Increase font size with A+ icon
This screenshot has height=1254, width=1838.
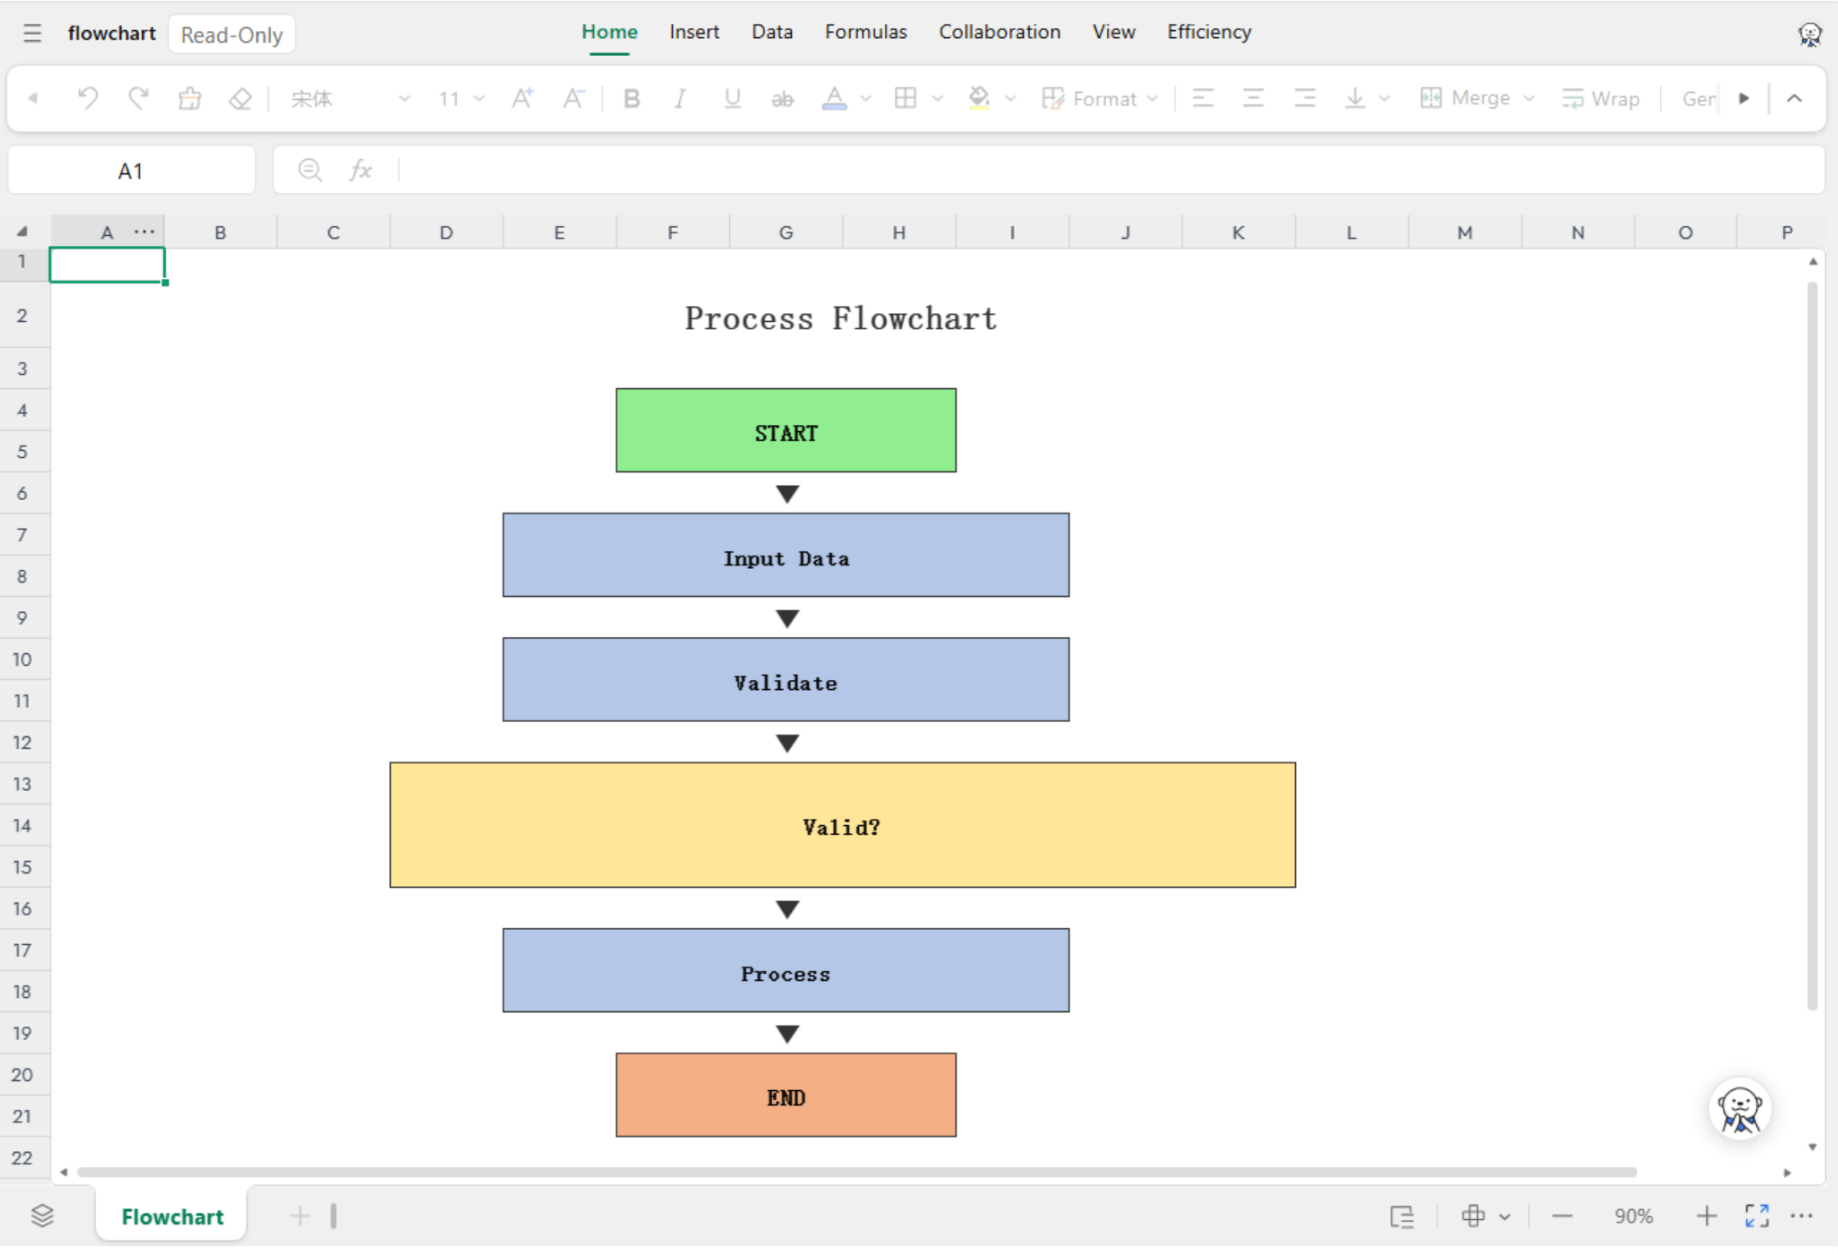[x=522, y=98]
